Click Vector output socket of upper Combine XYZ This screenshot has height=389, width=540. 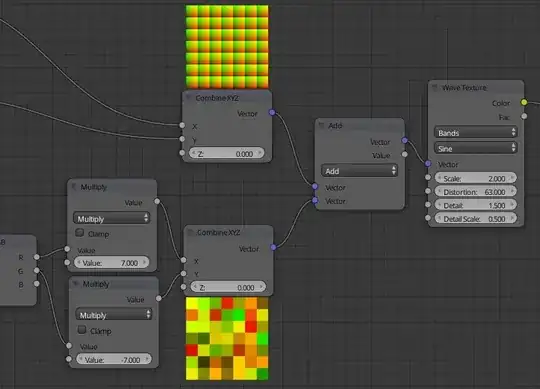(272, 112)
